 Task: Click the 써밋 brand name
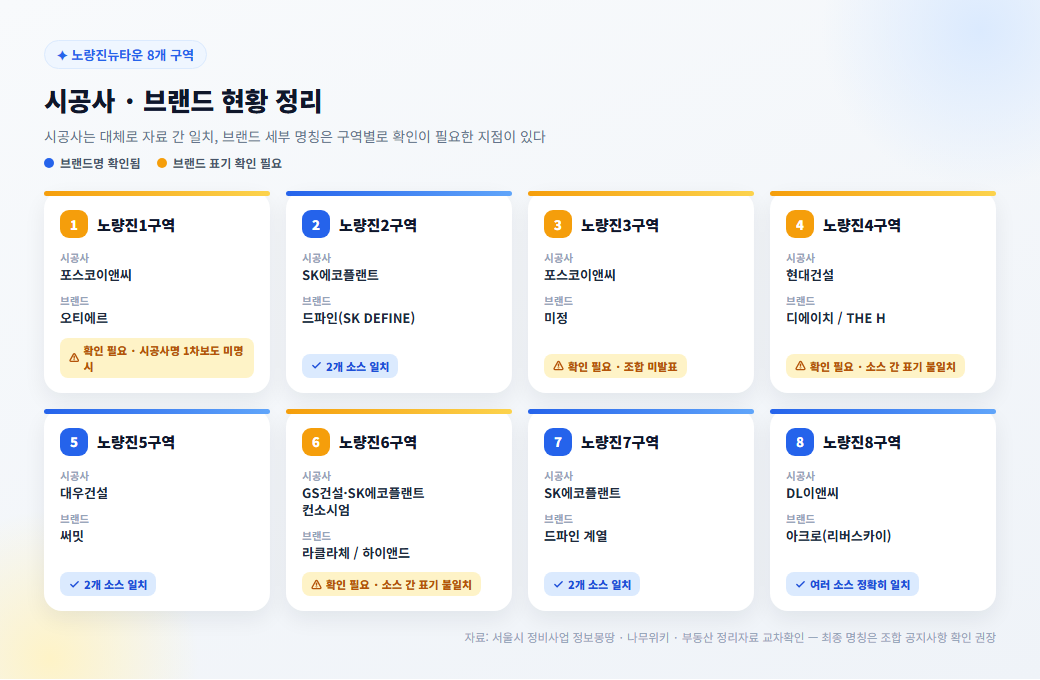72,536
